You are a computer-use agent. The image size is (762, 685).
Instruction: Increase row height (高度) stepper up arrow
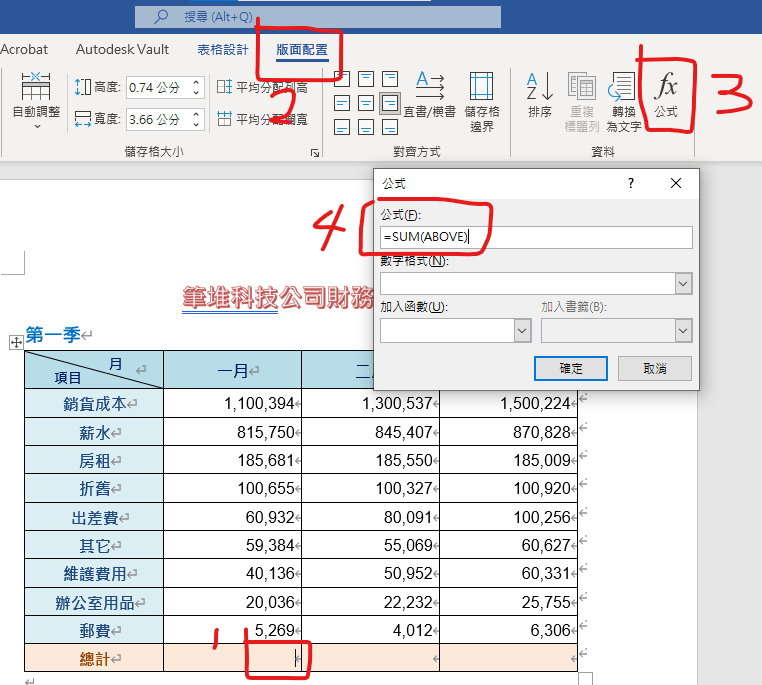point(196,83)
